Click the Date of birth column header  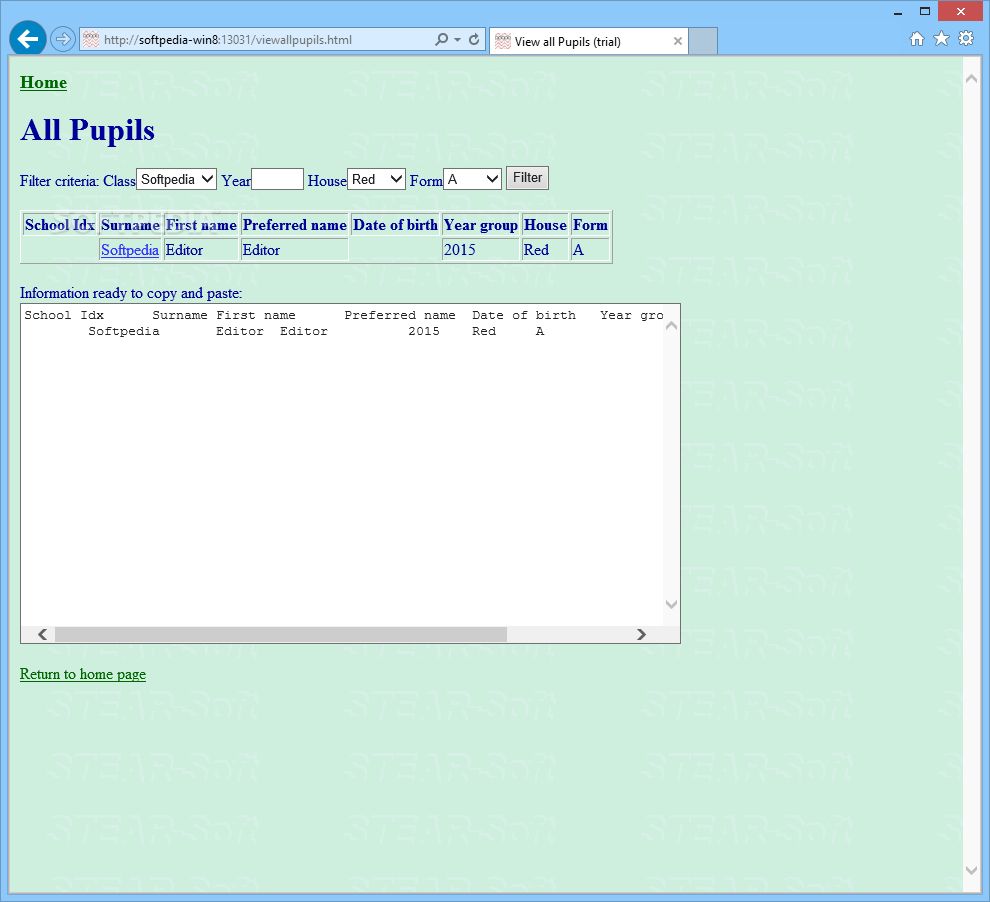coord(395,225)
